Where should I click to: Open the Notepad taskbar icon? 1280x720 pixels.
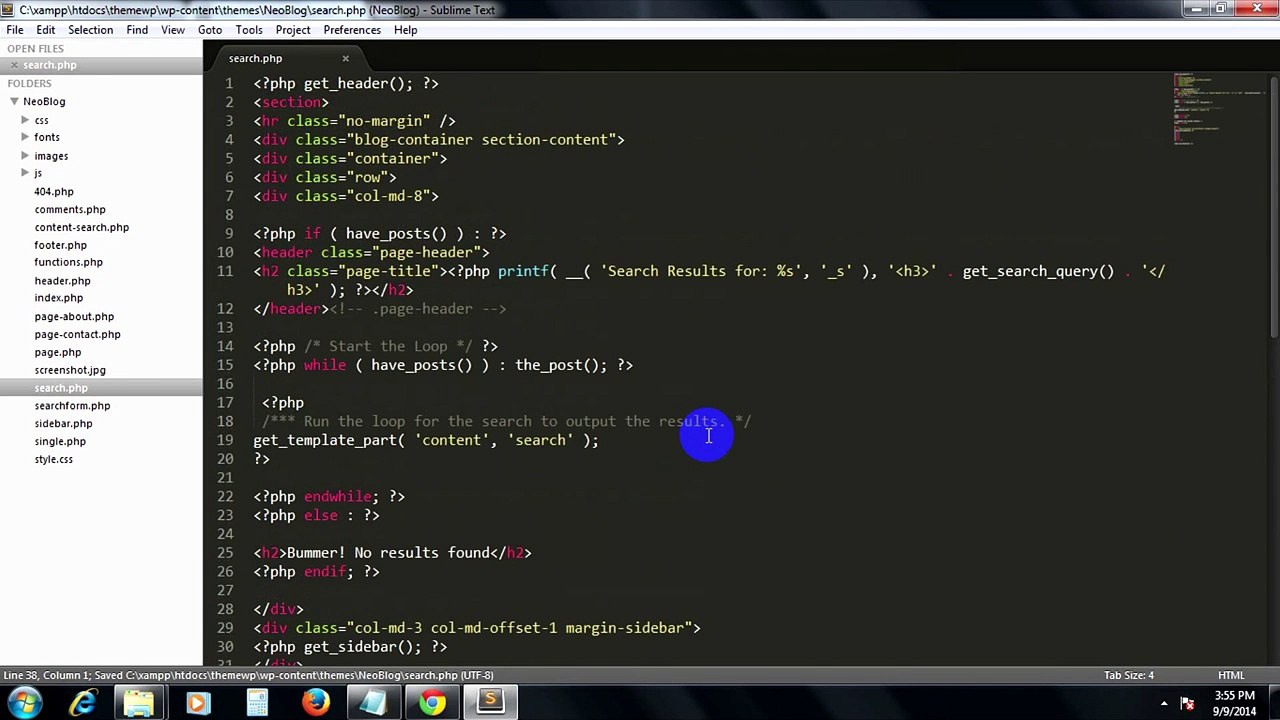coord(373,703)
